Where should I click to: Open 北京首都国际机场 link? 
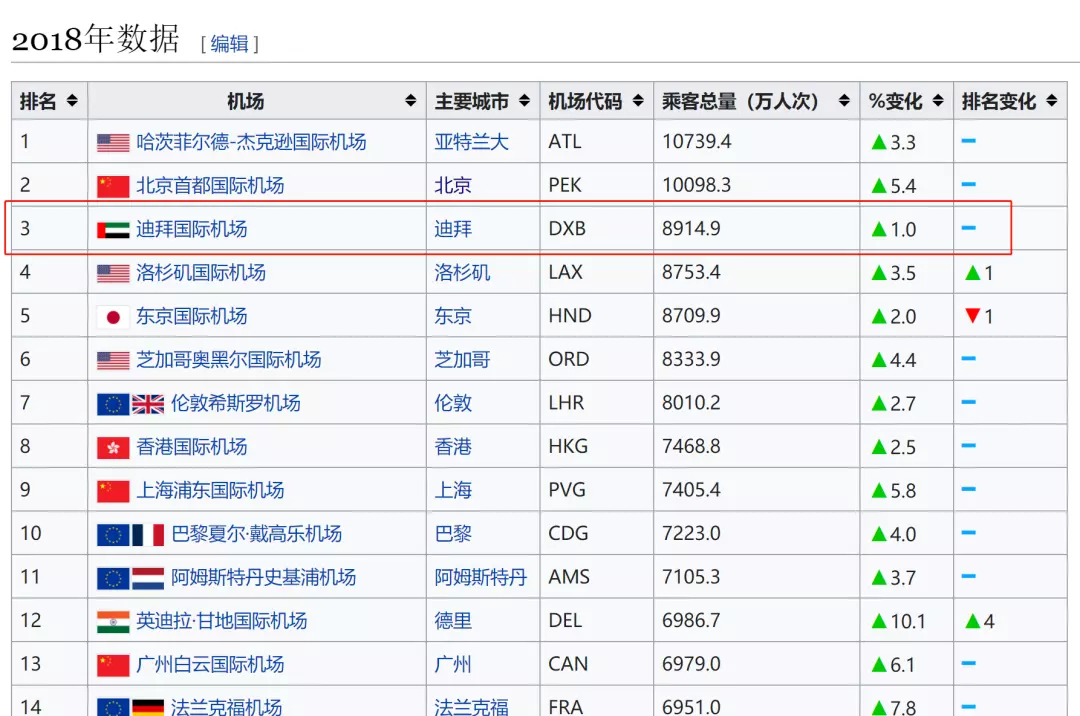point(210,186)
